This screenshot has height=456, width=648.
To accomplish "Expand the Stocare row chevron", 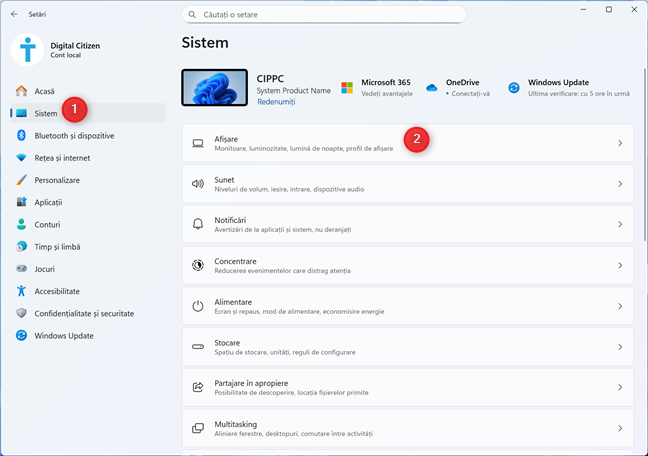I will coord(620,347).
